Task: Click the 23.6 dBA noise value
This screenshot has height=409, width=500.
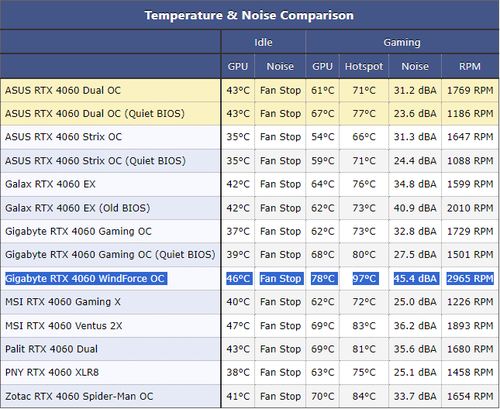Action: point(415,114)
